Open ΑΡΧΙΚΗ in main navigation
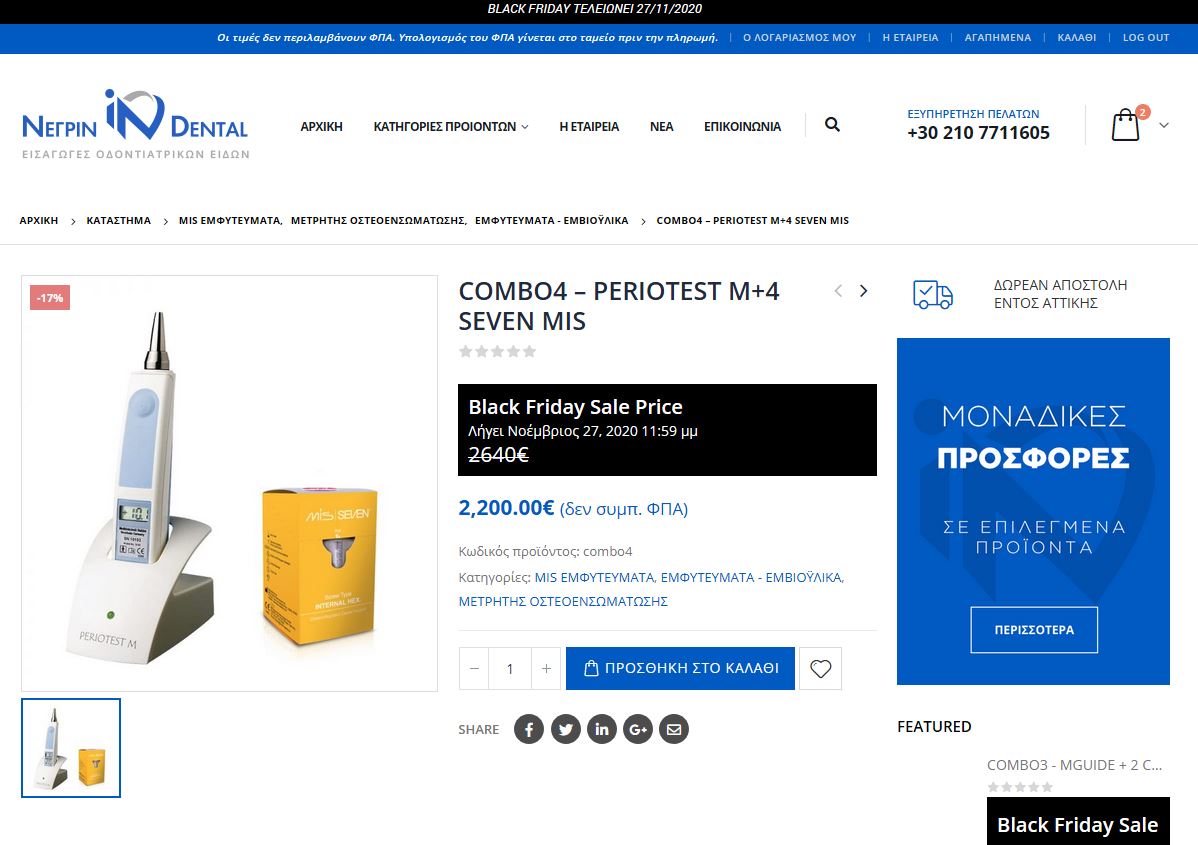 coord(322,127)
